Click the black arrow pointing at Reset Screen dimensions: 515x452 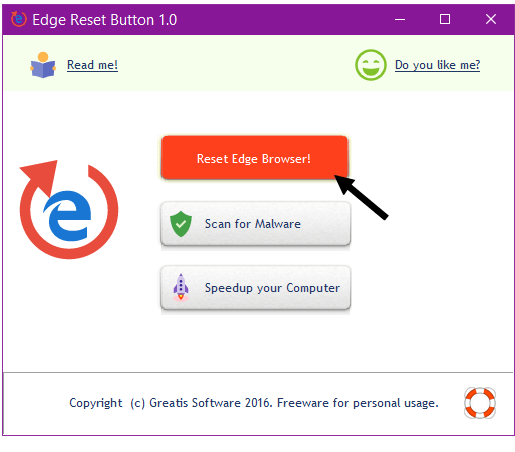pos(361,197)
